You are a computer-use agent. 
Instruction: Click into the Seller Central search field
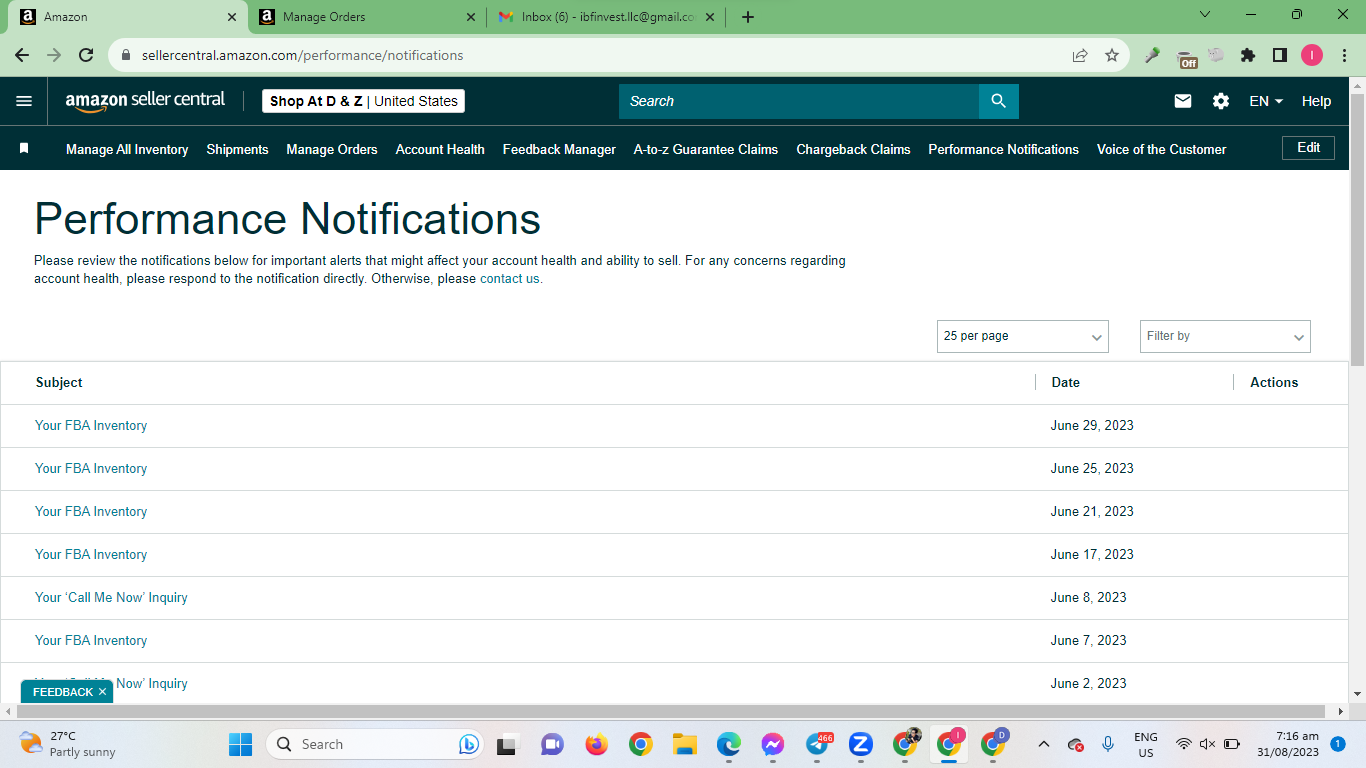(799, 101)
